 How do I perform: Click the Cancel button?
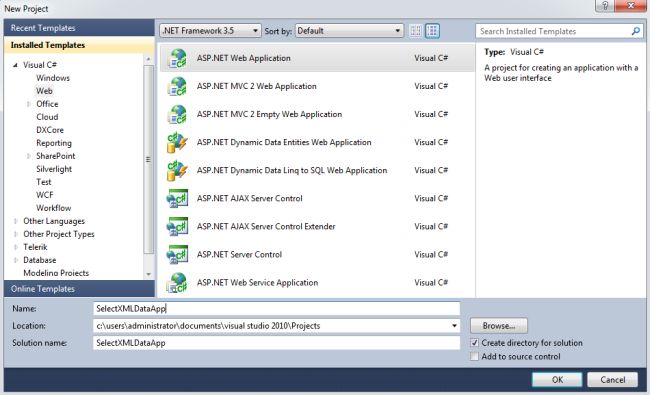coord(613,380)
